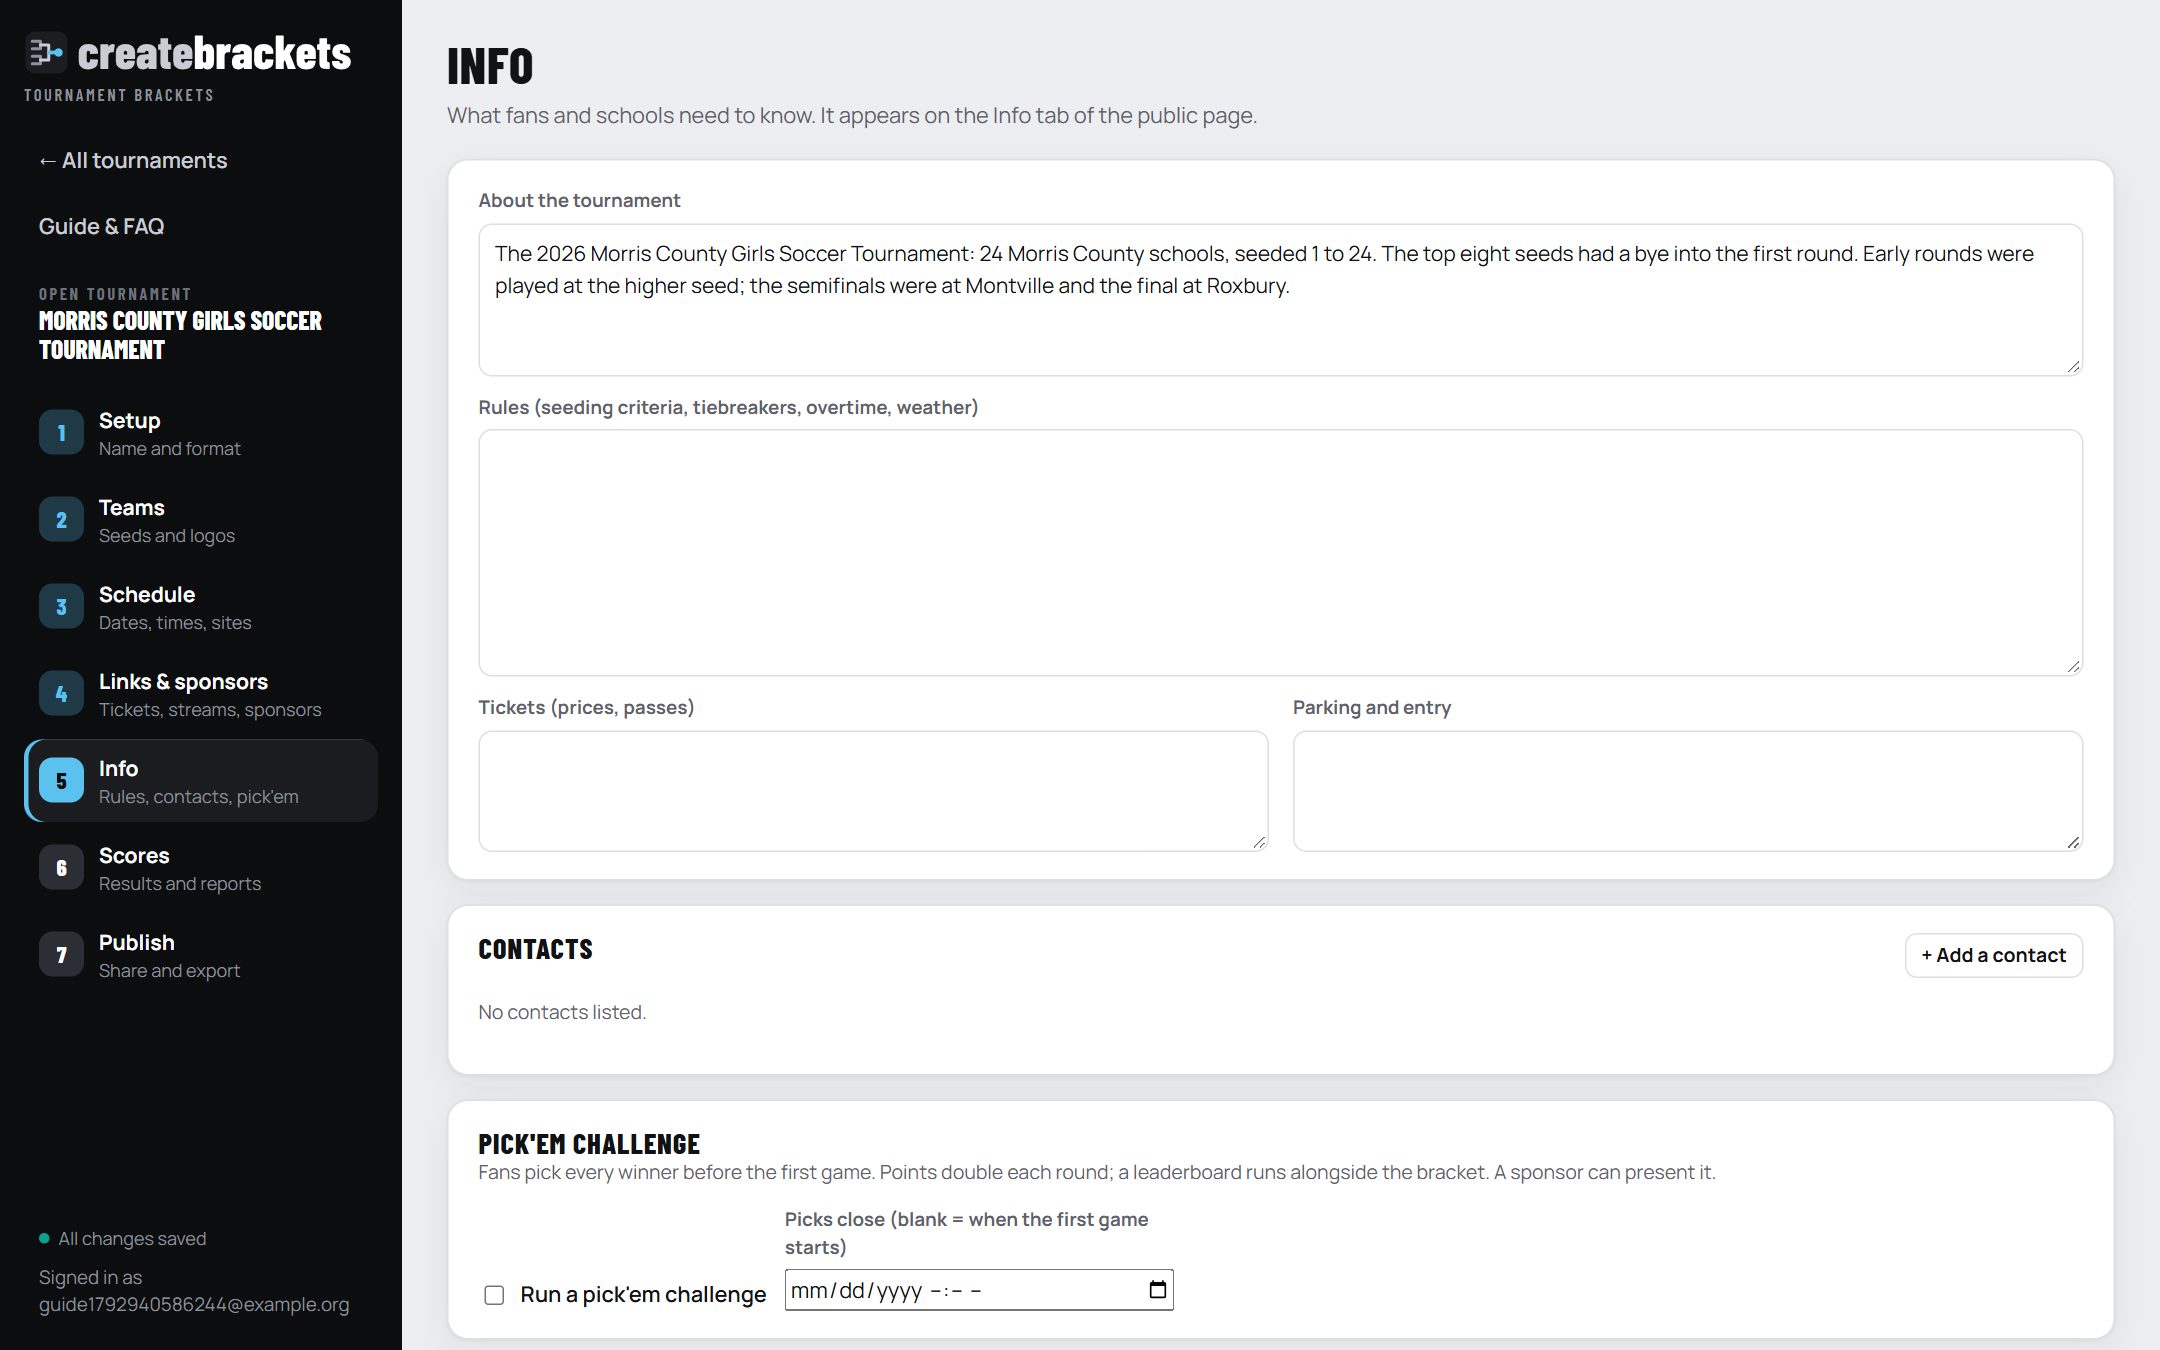Go to Teams – Seeds and logos
The image size is (2160, 1350).
point(201,520)
